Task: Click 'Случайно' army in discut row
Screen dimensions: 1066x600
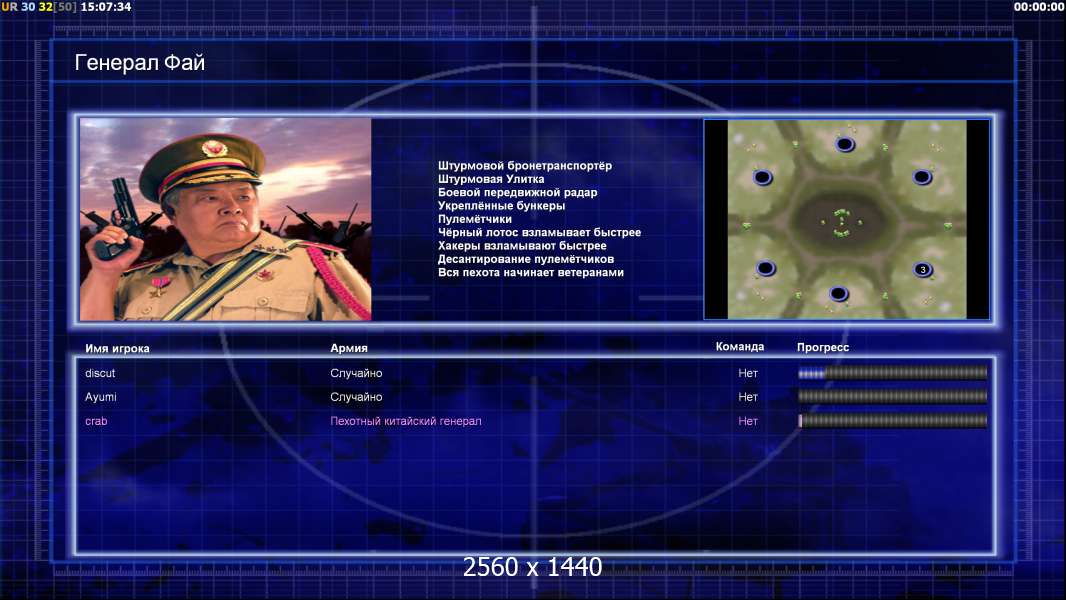Action: [x=356, y=373]
